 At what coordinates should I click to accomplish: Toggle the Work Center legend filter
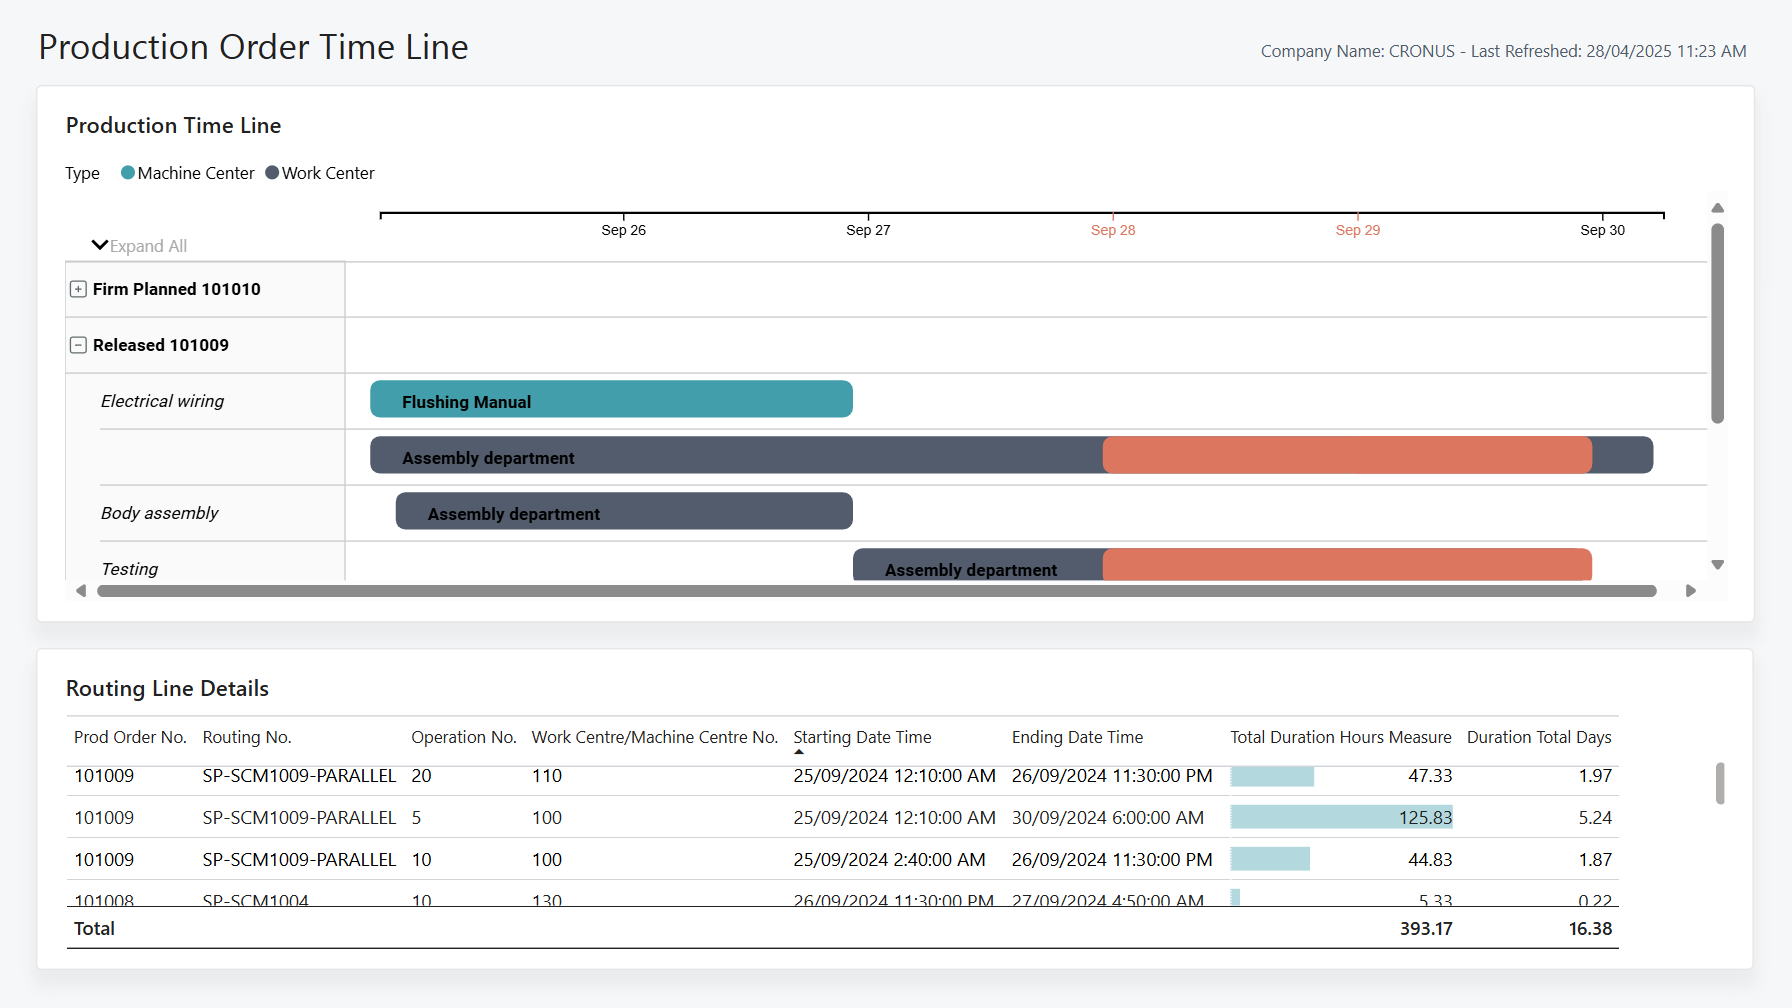pyautogui.click(x=327, y=172)
